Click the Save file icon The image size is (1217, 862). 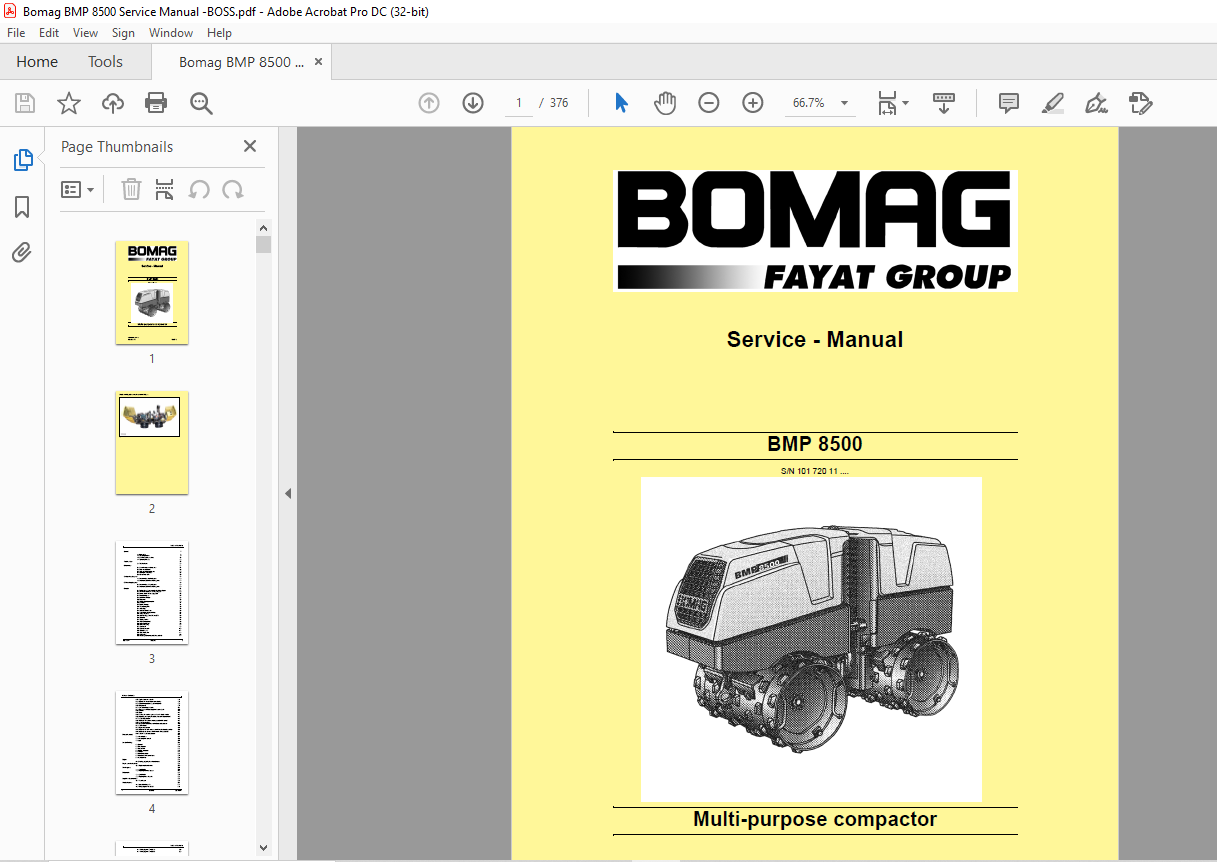(x=25, y=103)
